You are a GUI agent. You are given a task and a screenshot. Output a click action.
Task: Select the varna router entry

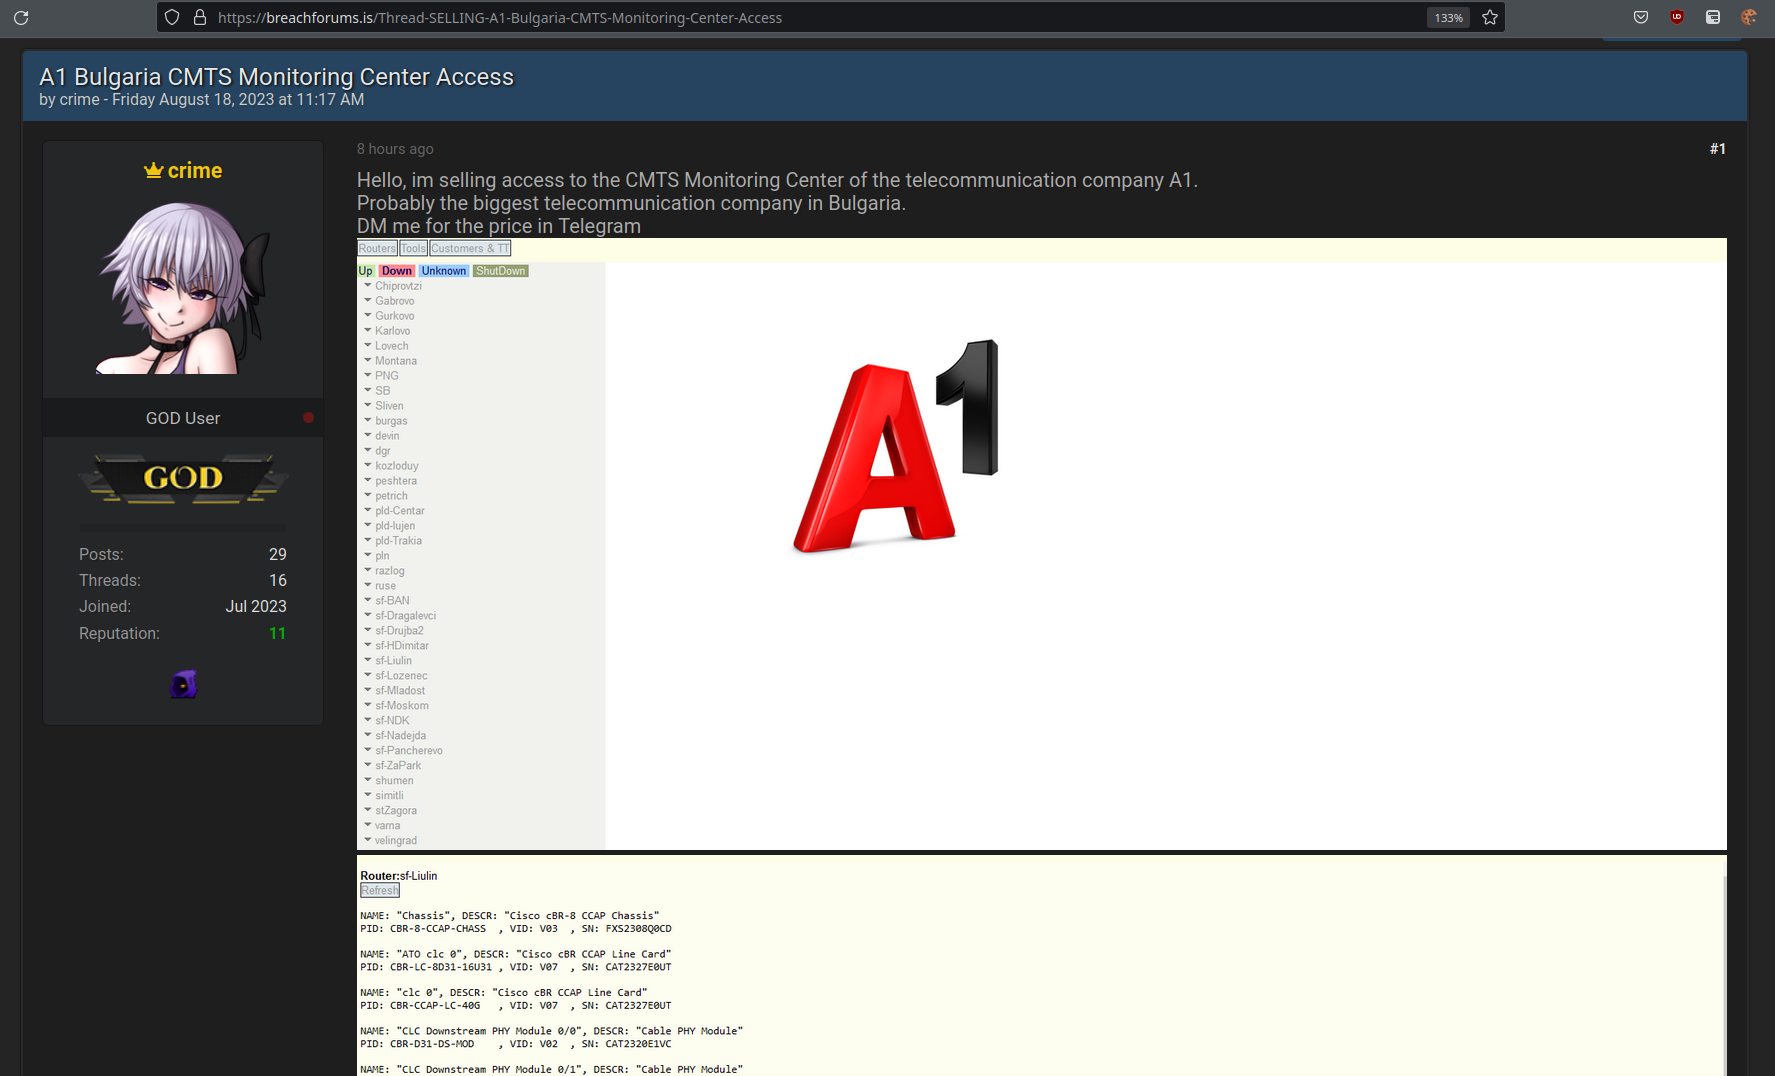tap(387, 826)
